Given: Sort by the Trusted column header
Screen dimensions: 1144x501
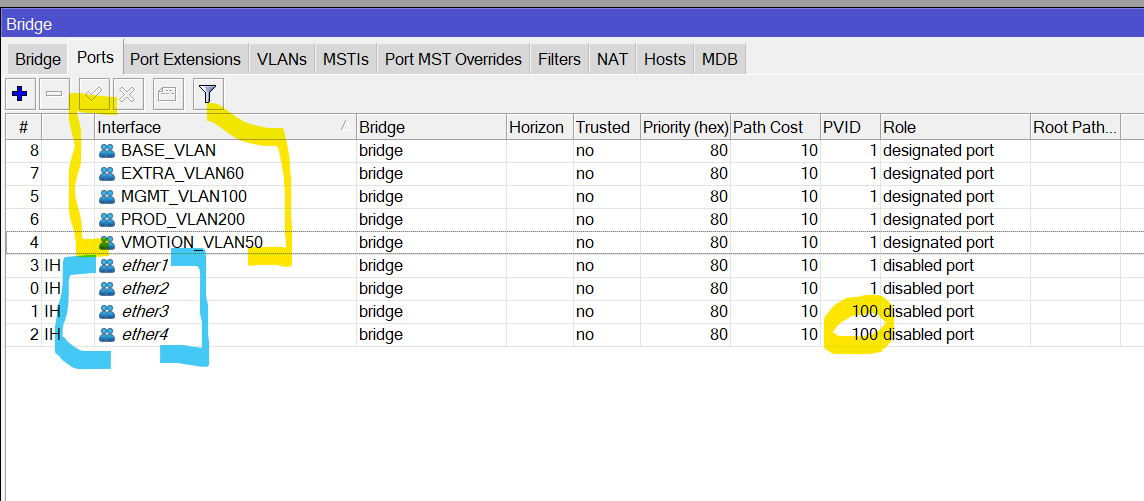Looking at the screenshot, I should 606,127.
